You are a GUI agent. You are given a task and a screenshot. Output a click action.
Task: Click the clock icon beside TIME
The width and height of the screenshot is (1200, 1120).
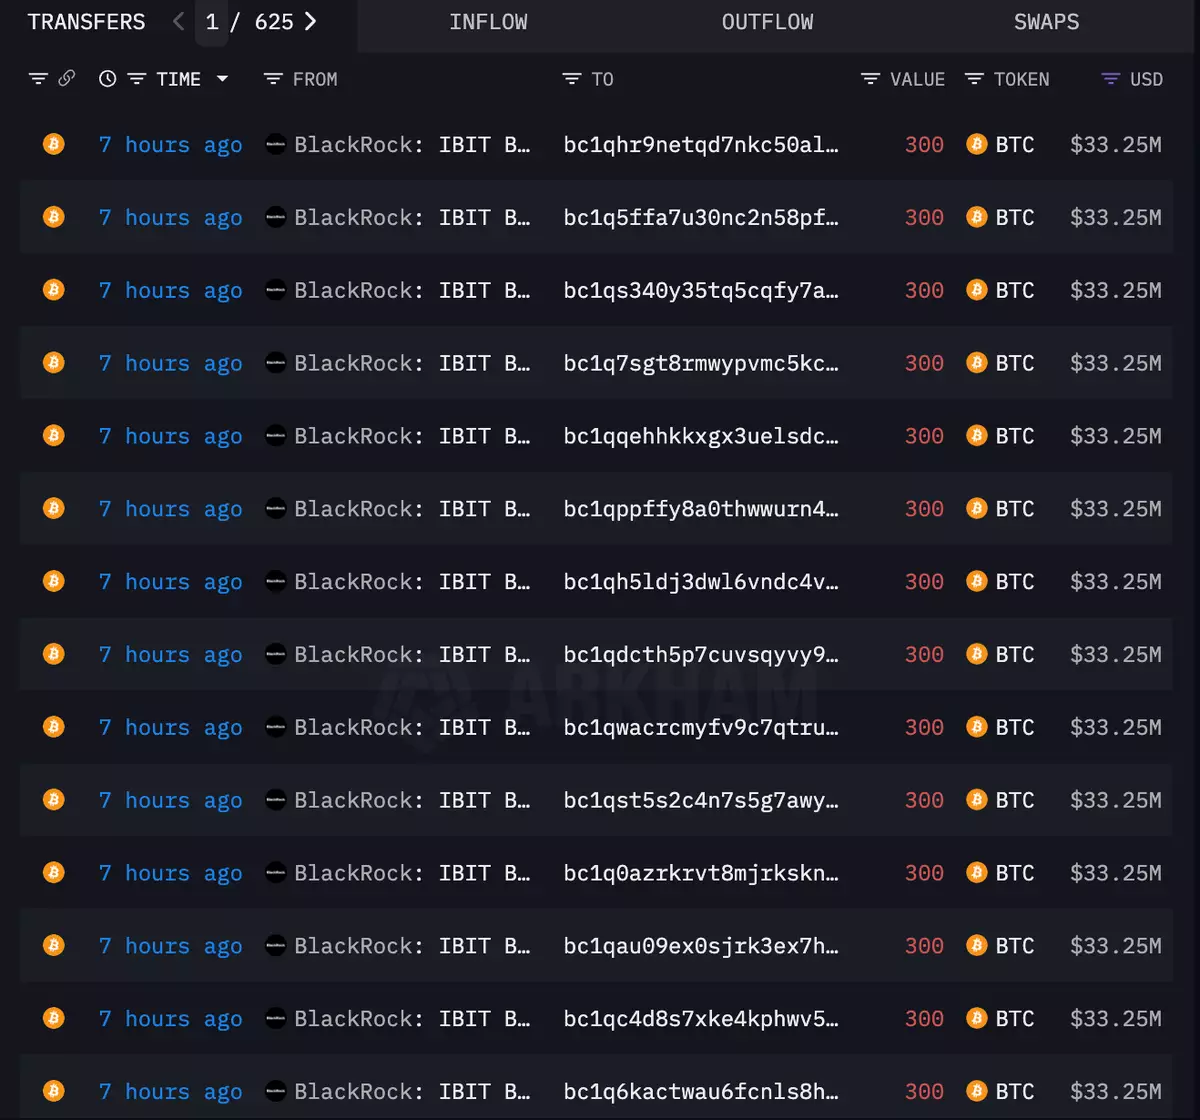(x=107, y=79)
